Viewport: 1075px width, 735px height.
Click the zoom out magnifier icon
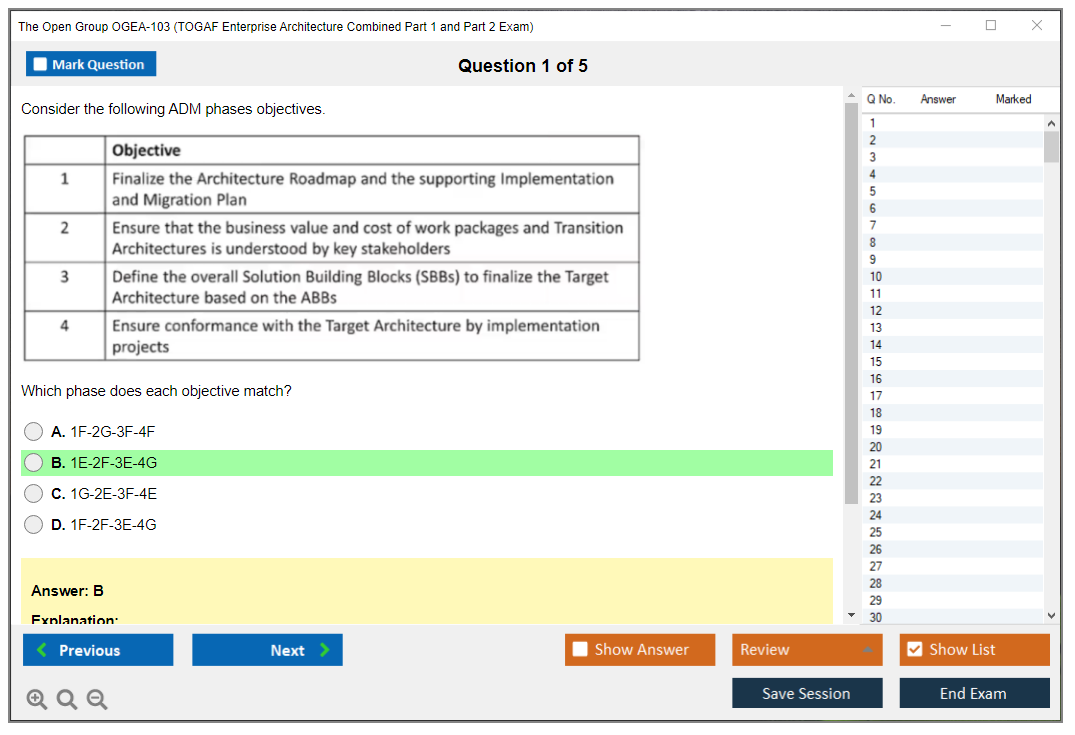[x=97, y=700]
